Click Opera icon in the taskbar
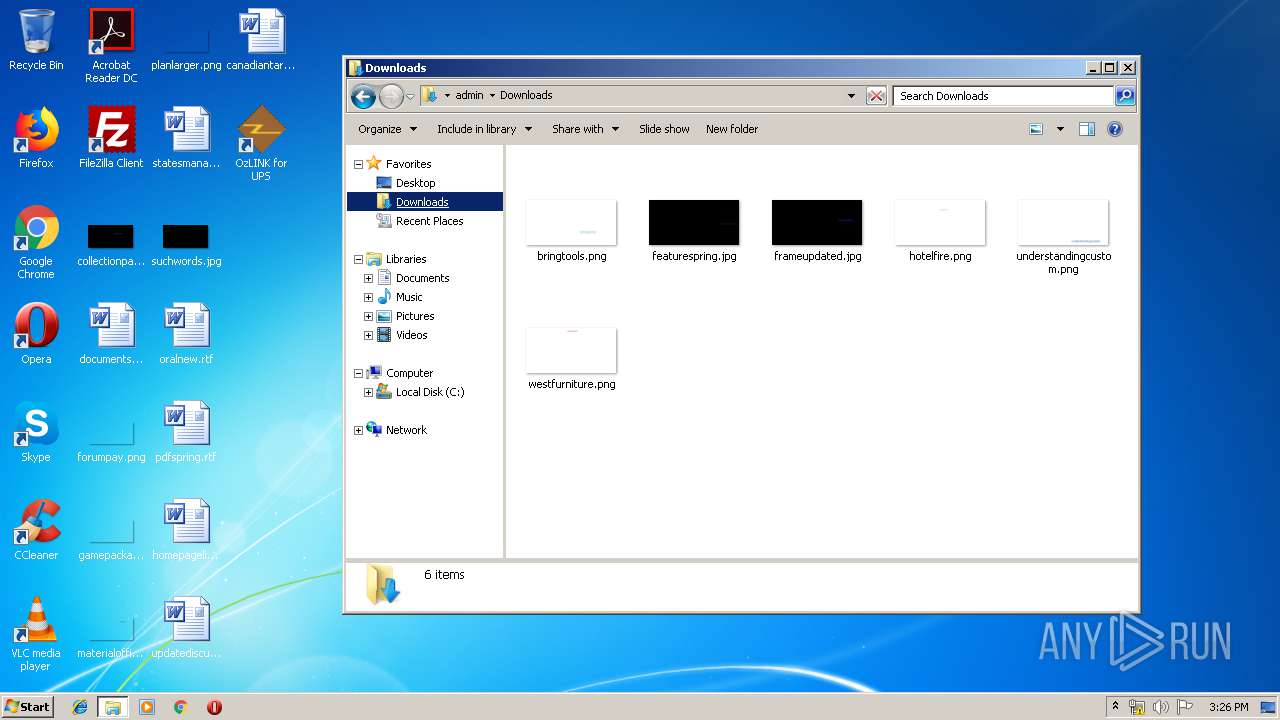Viewport: 1280px width, 720px height. (x=214, y=707)
